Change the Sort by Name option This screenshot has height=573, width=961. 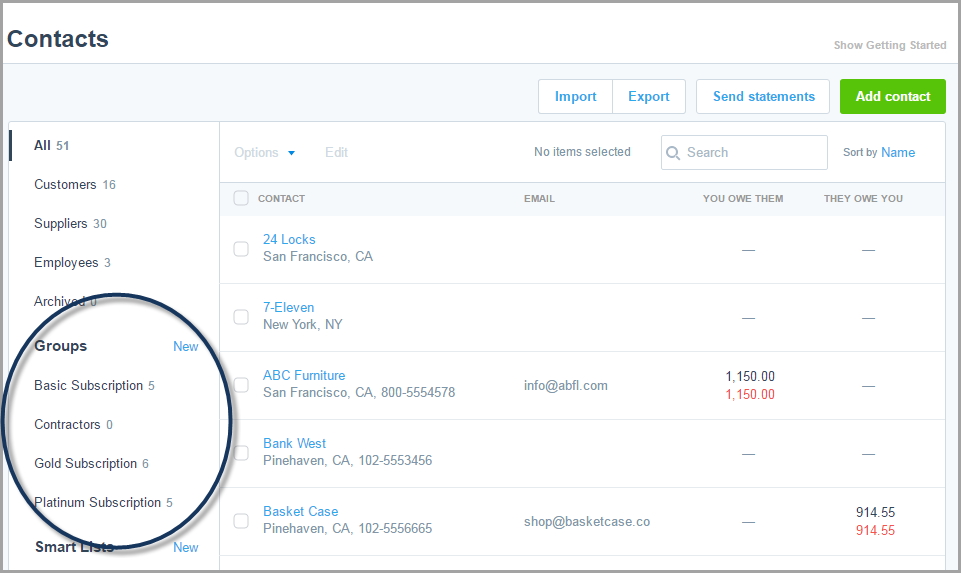click(898, 153)
